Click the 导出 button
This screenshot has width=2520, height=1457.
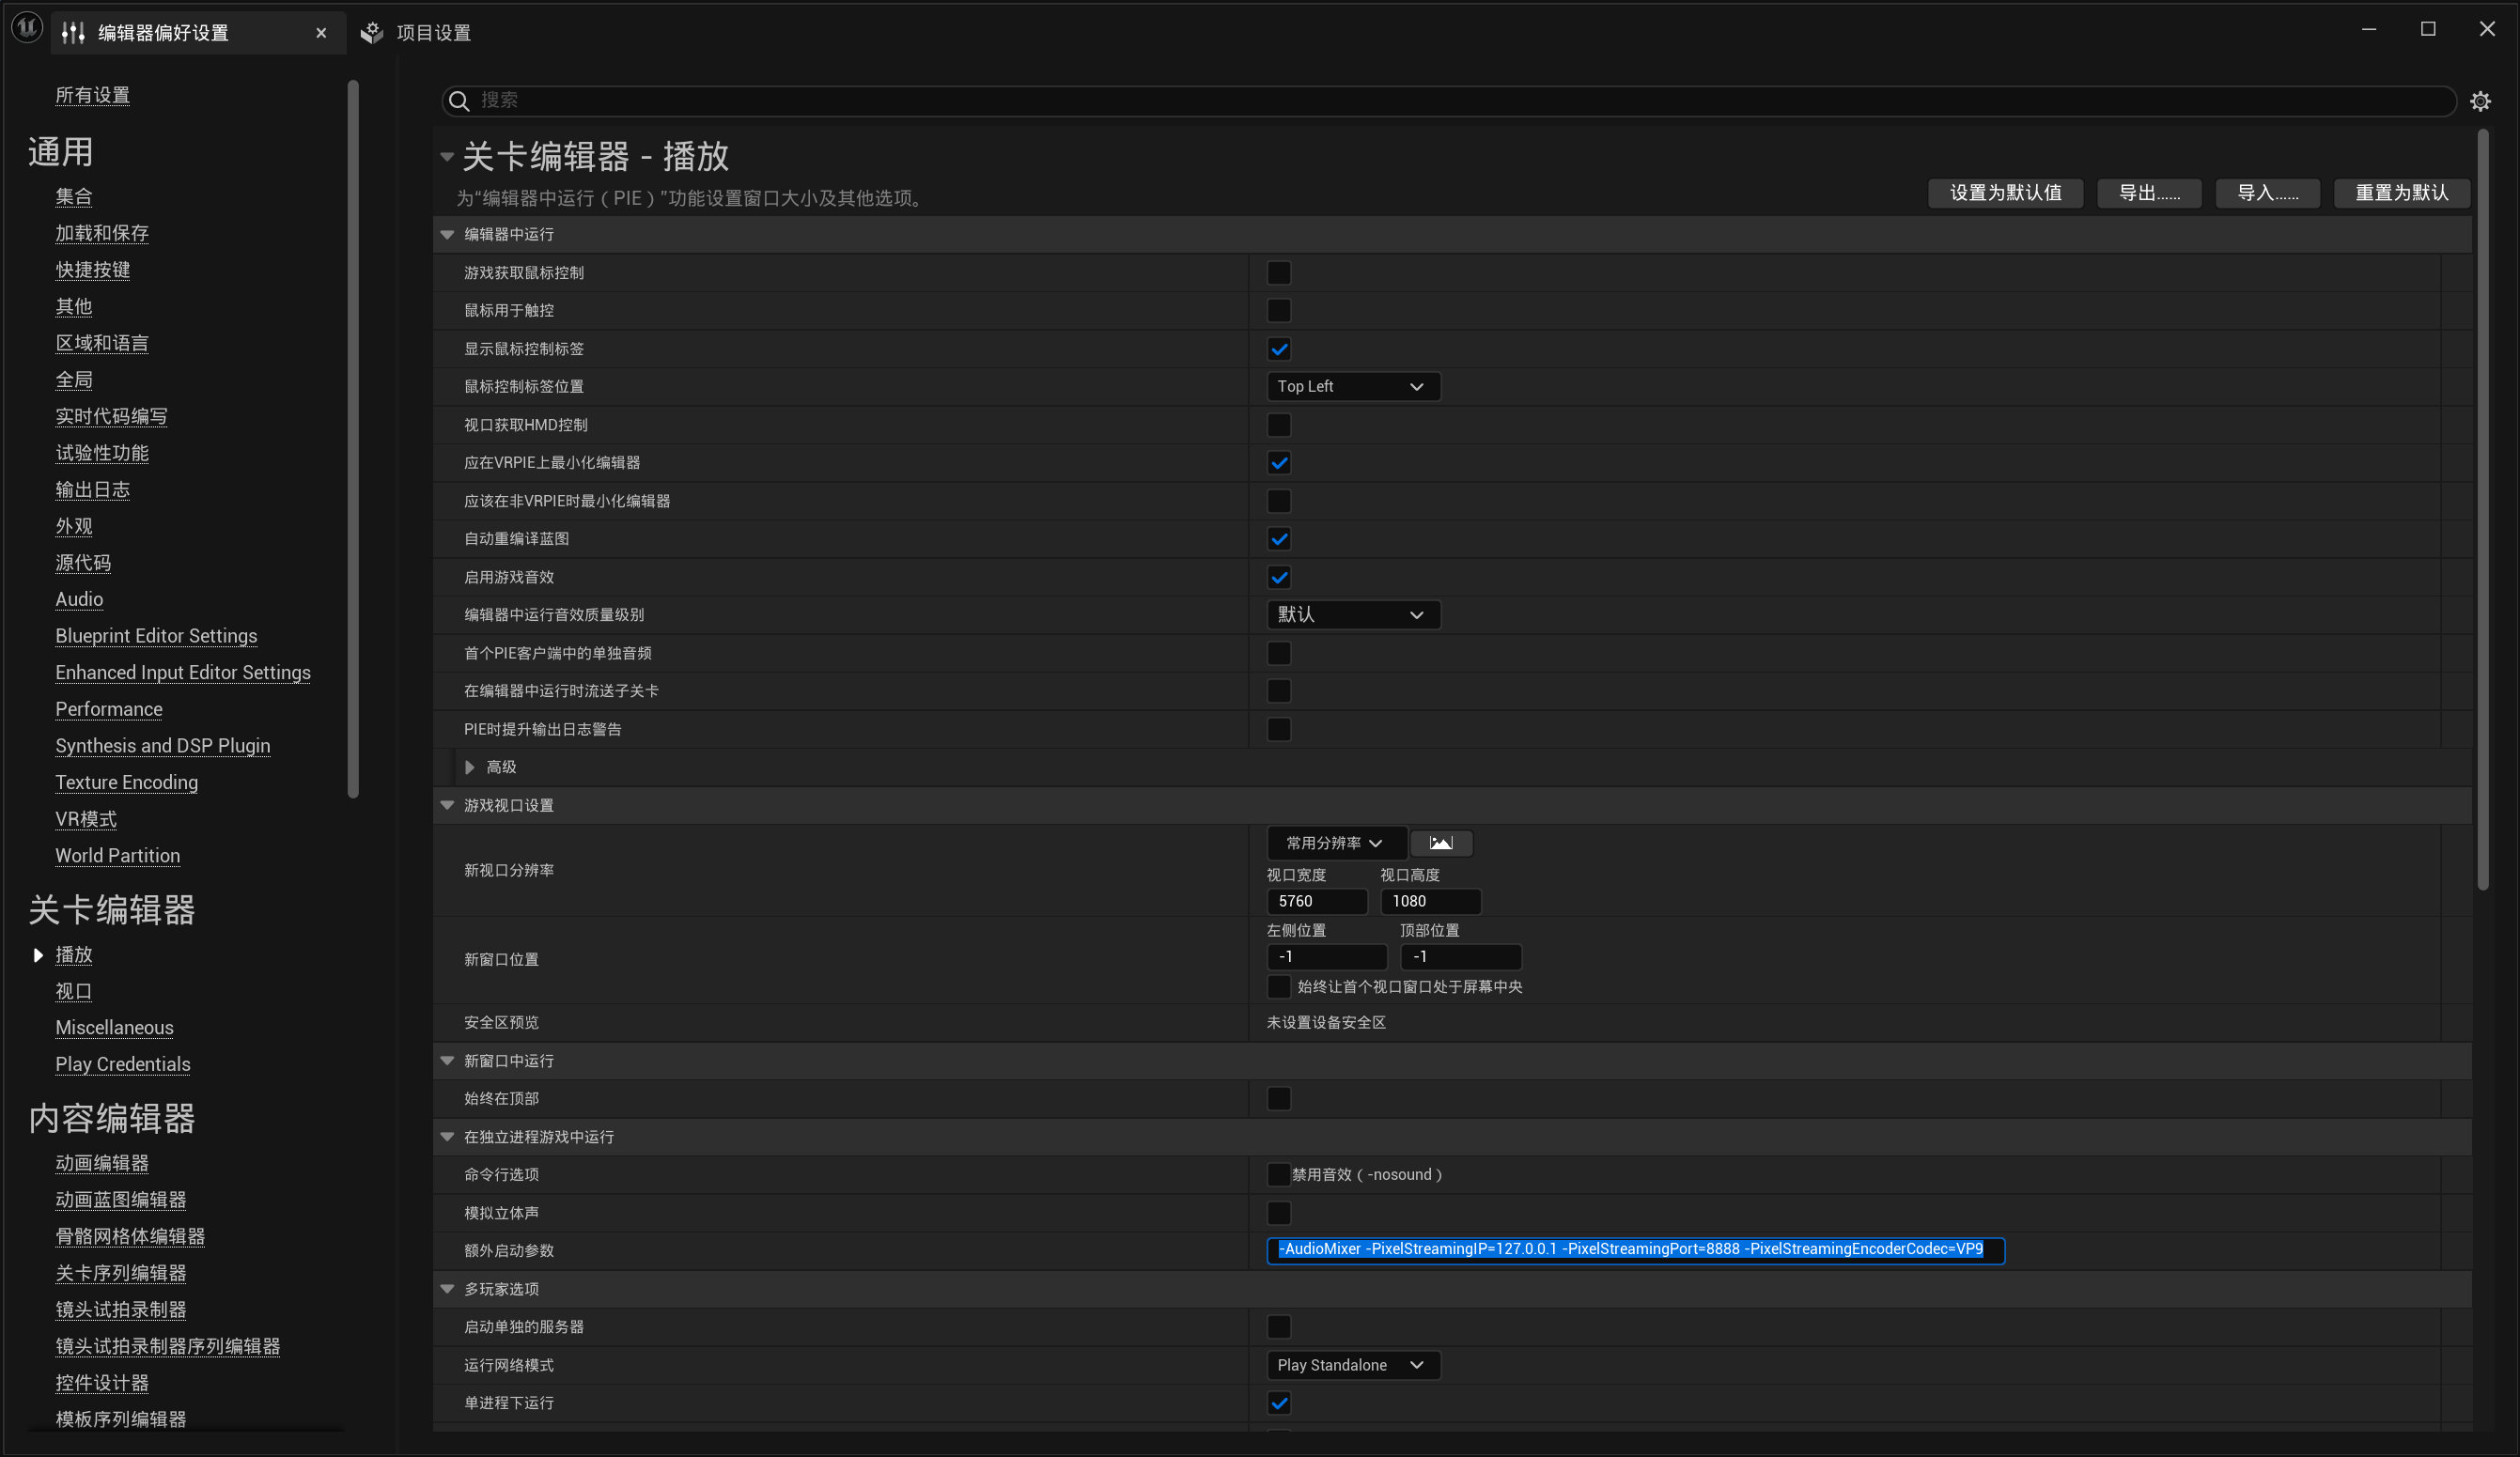point(2148,193)
